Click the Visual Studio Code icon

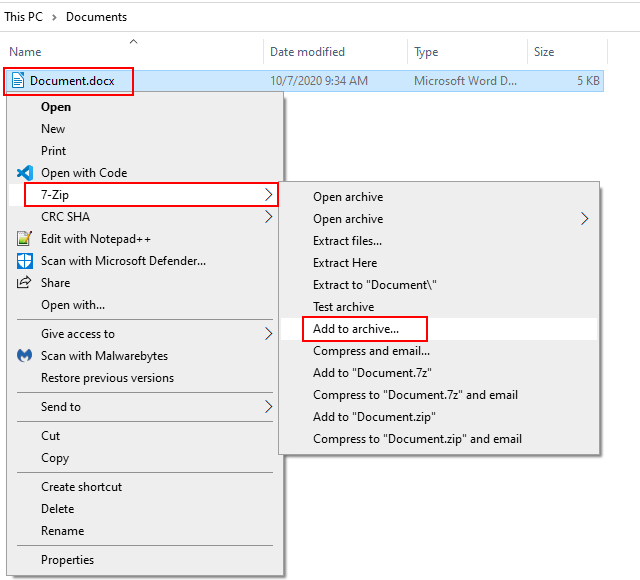coord(25,173)
